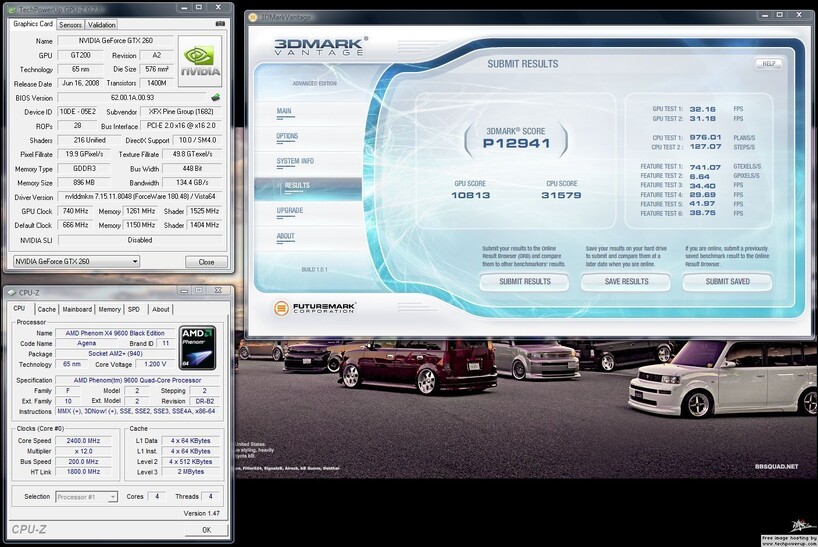Click CPU-Z title bar application icon
This screenshot has height=547, width=818.
pyautogui.click(x=12, y=293)
